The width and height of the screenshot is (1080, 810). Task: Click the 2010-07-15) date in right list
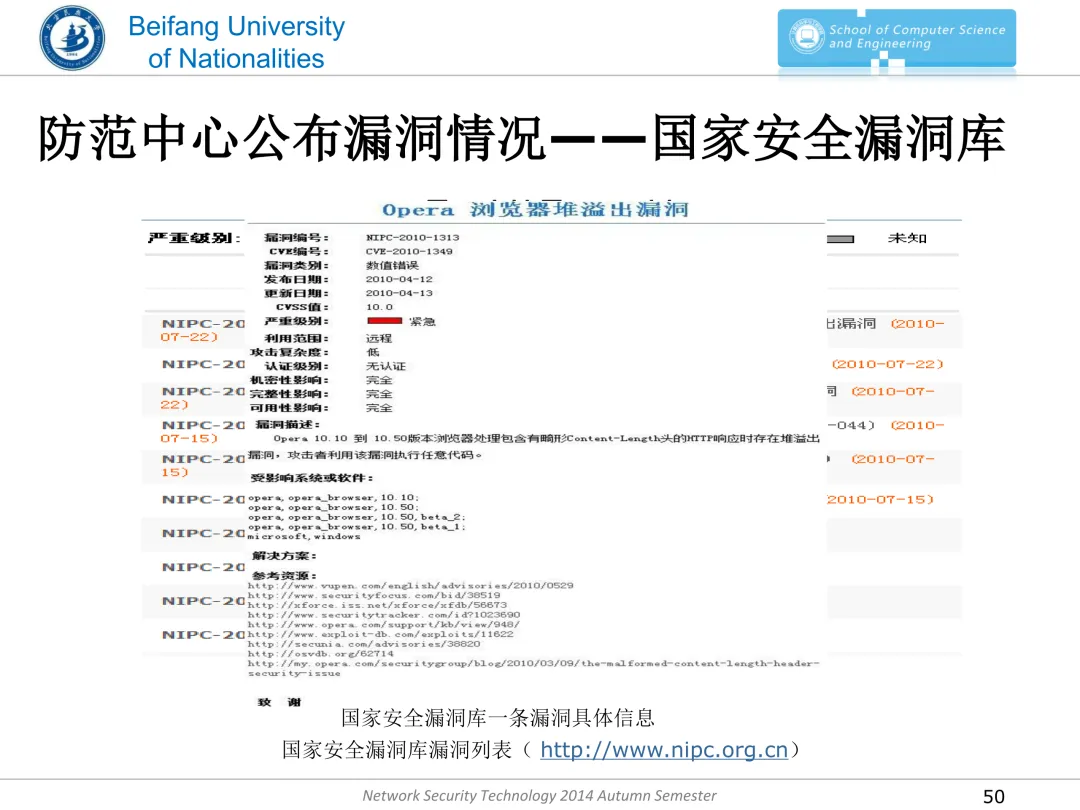(x=880, y=499)
